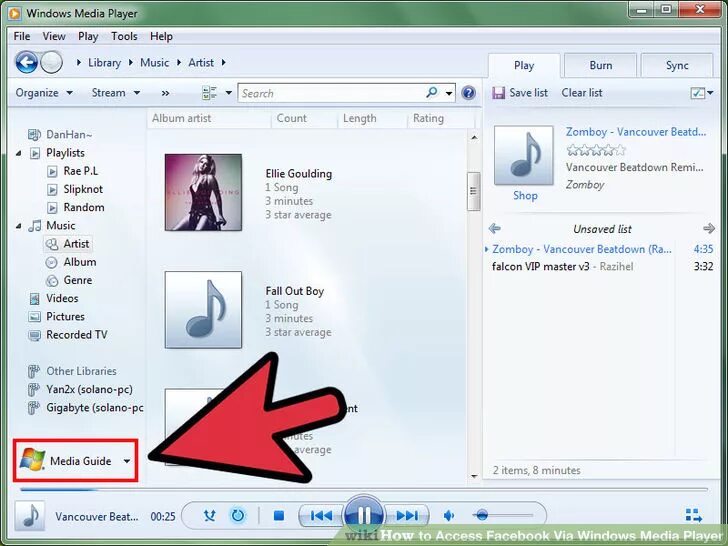Show more toolbar commands chevron
Image resolution: width=728 pixels, height=546 pixels.
coord(165,93)
